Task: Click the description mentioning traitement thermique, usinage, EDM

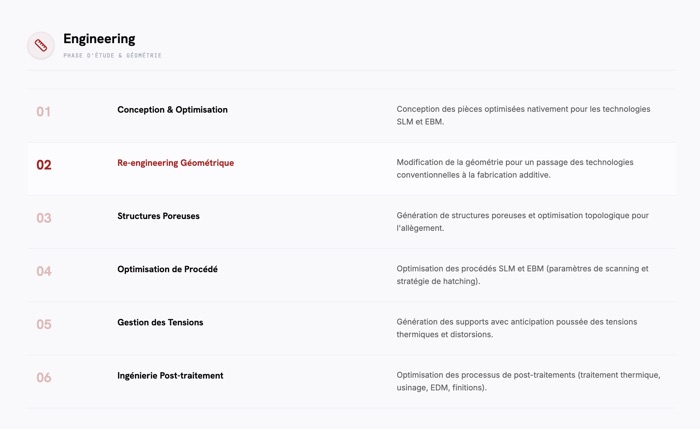Action: [x=528, y=381]
